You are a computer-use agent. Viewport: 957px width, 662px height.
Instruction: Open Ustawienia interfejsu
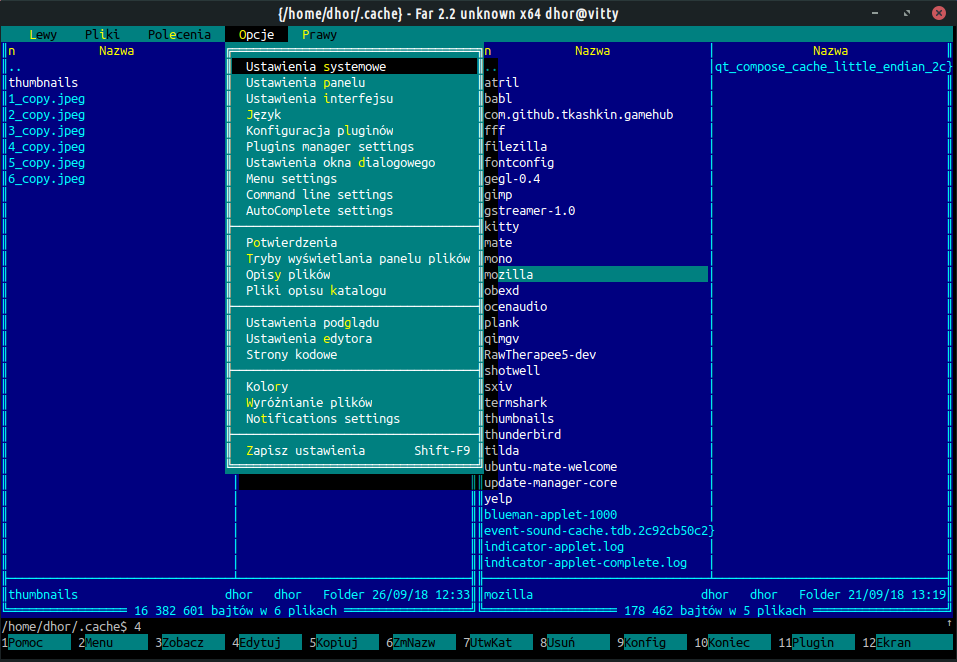tap(354, 98)
